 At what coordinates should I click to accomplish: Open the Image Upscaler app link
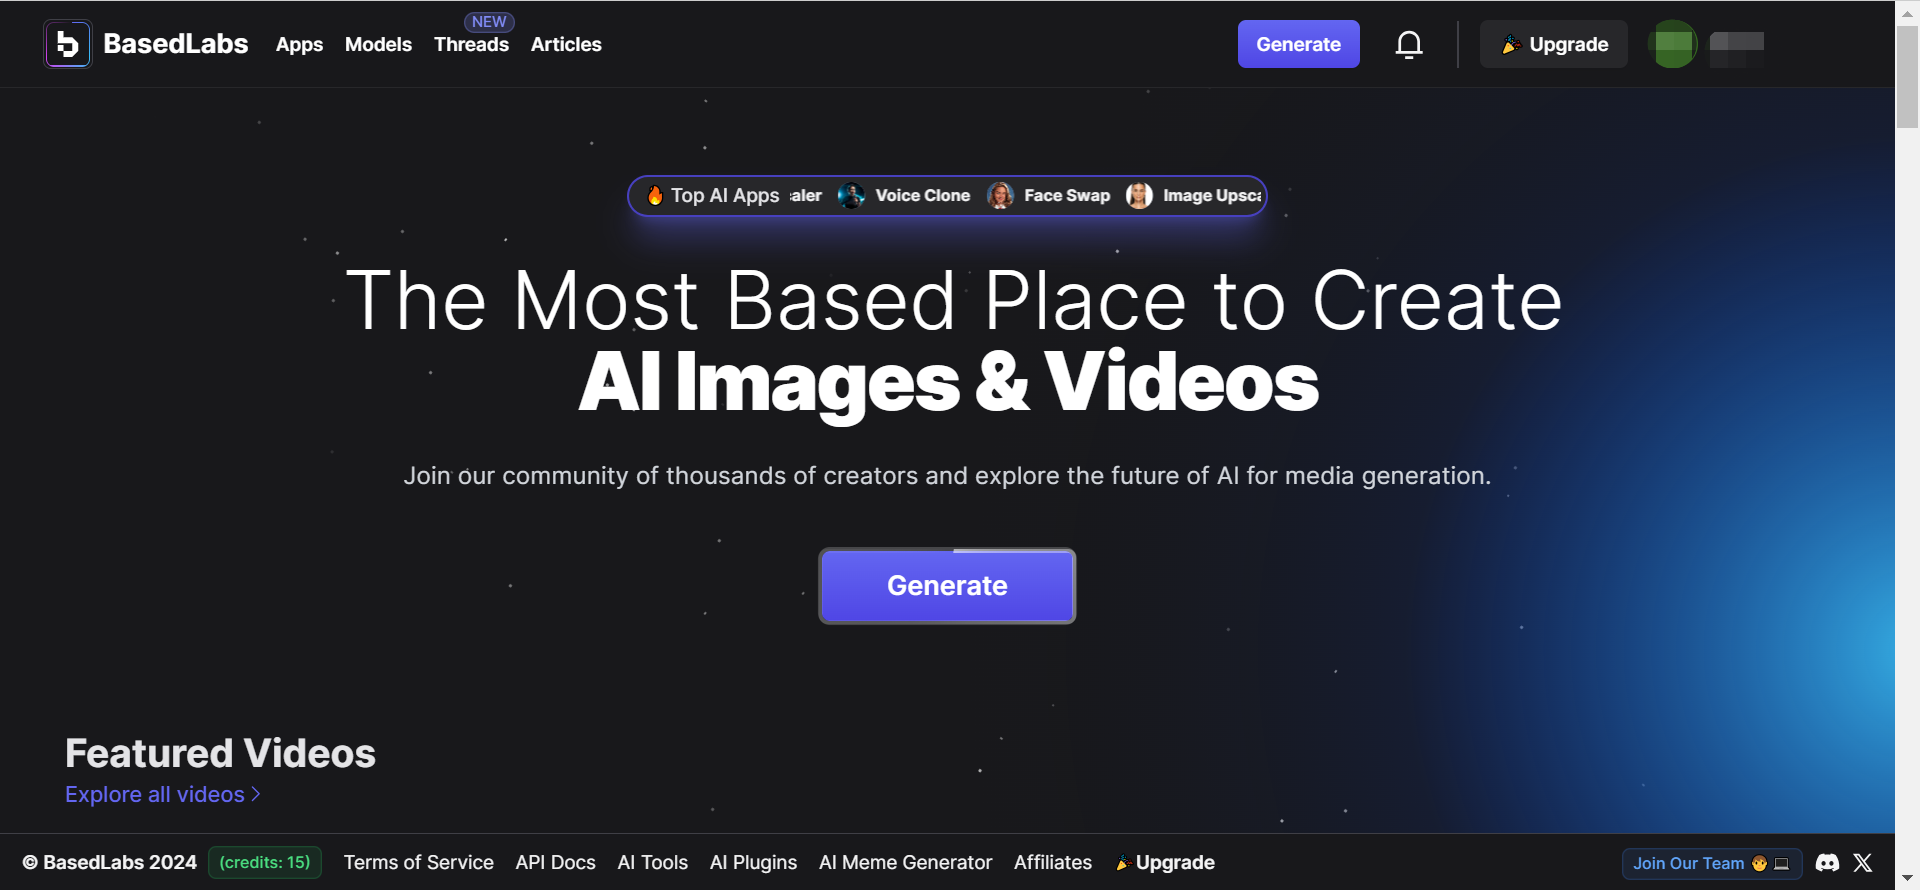click(1212, 196)
